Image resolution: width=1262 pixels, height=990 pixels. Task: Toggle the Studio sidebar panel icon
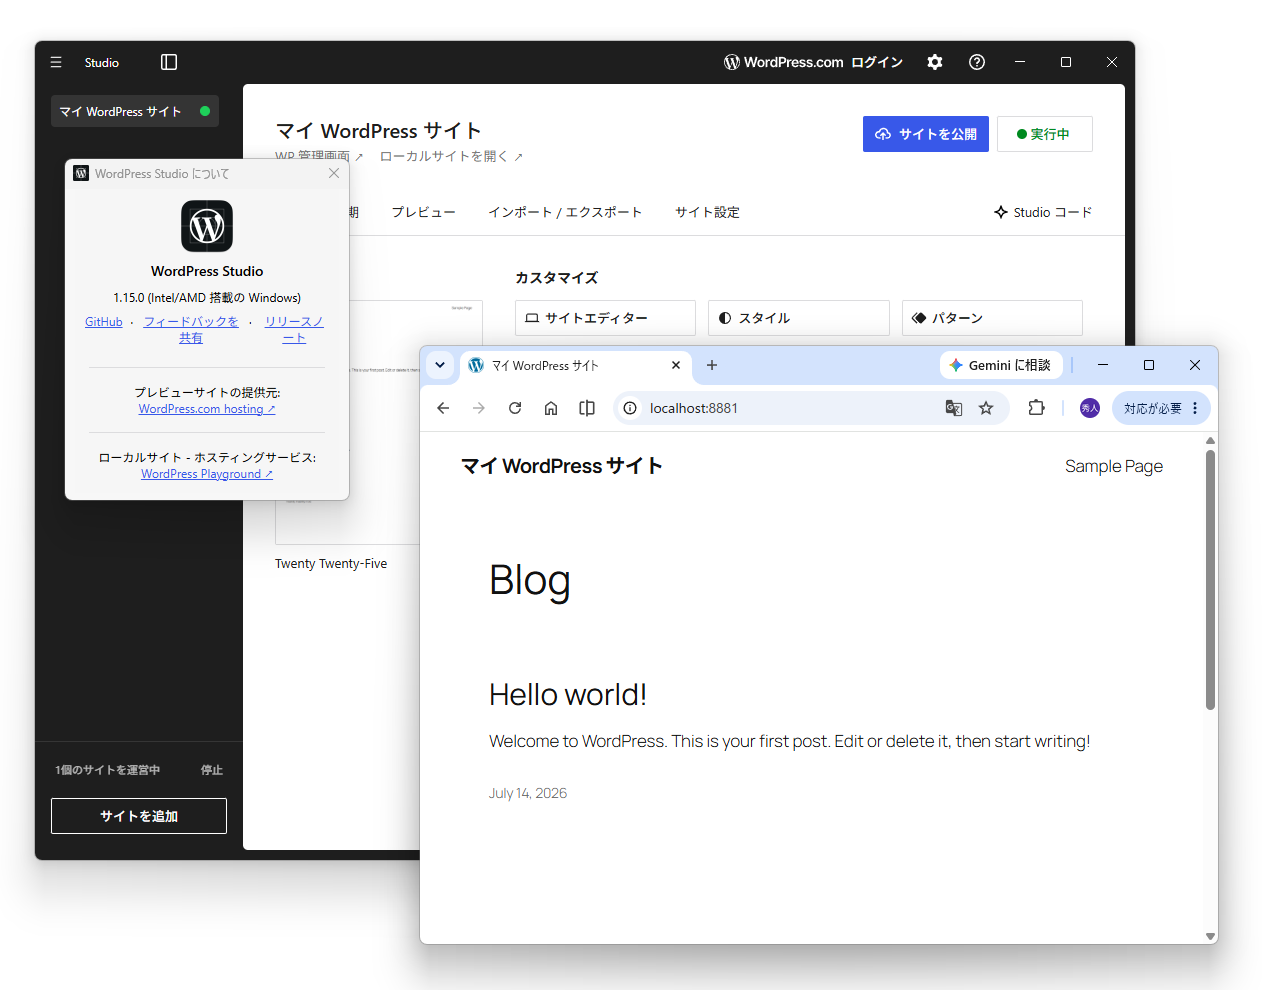coord(169,62)
